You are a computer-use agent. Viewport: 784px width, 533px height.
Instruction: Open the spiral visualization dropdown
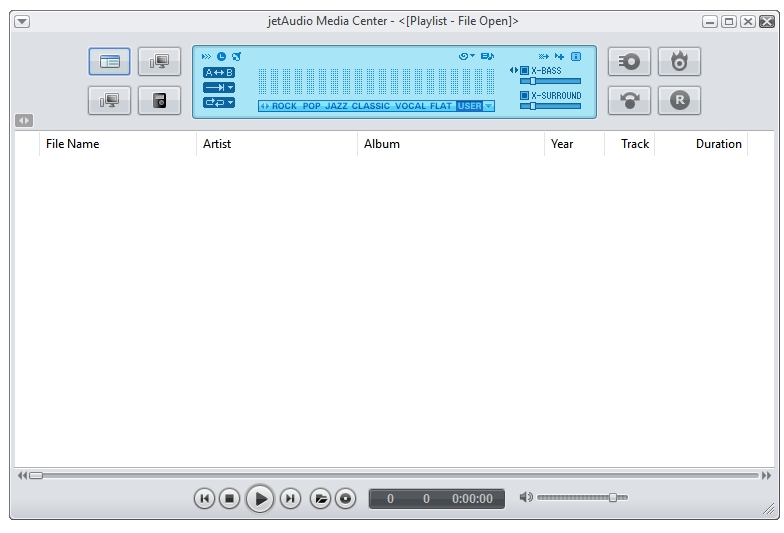click(x=466, y=56)
